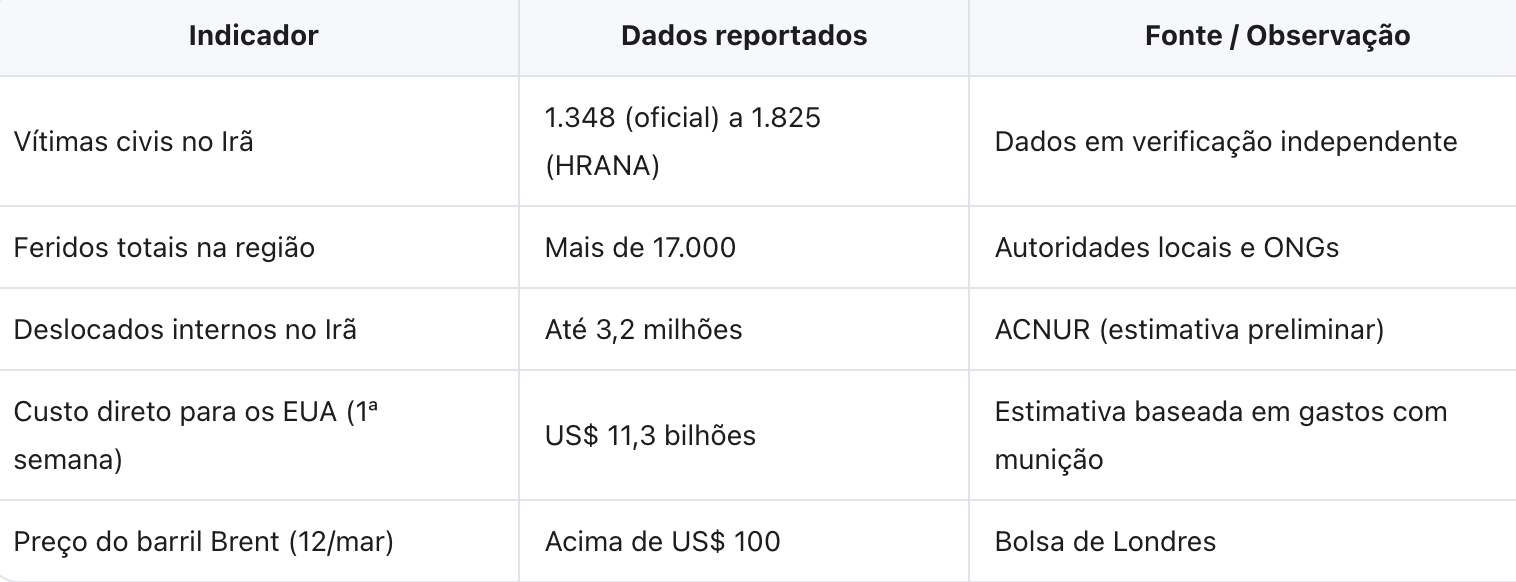This screenshot has width=1516, height=582.
Task: Click the word munição
Action: click(x=1049, y=460)
